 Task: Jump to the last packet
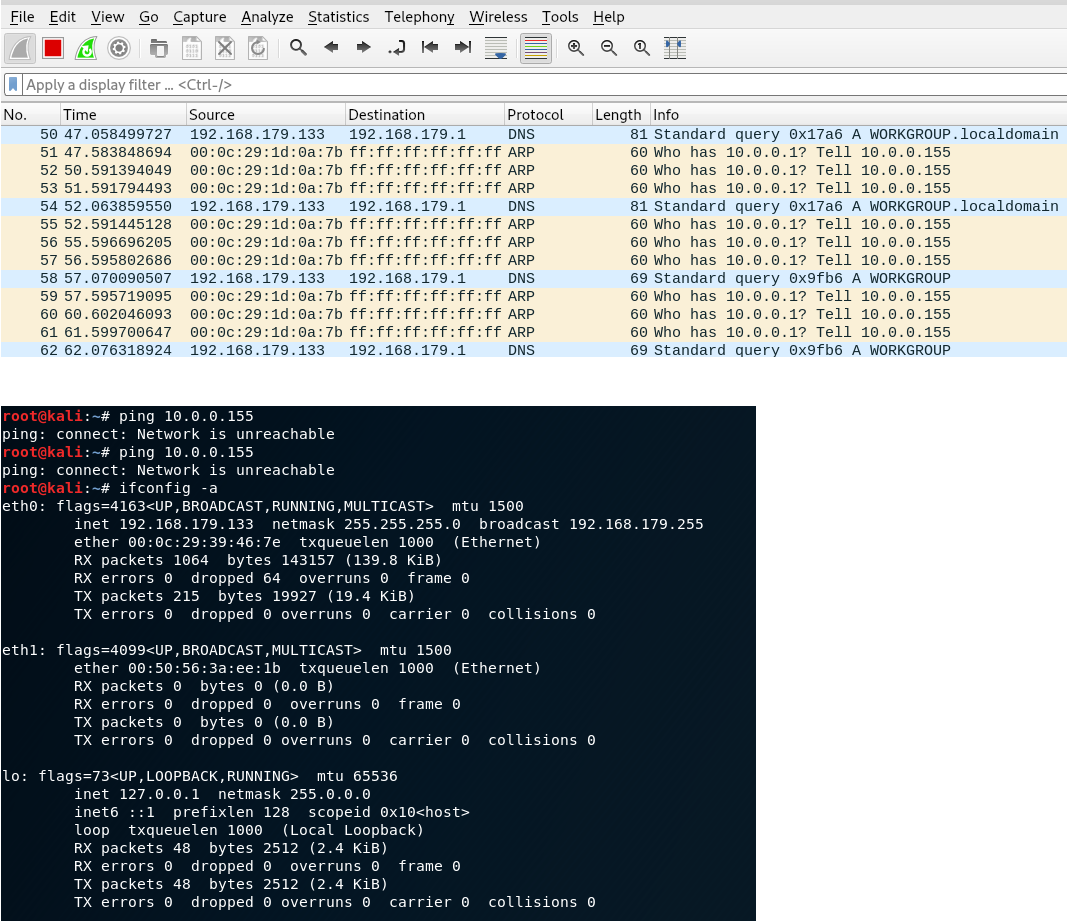pos(463,47)
